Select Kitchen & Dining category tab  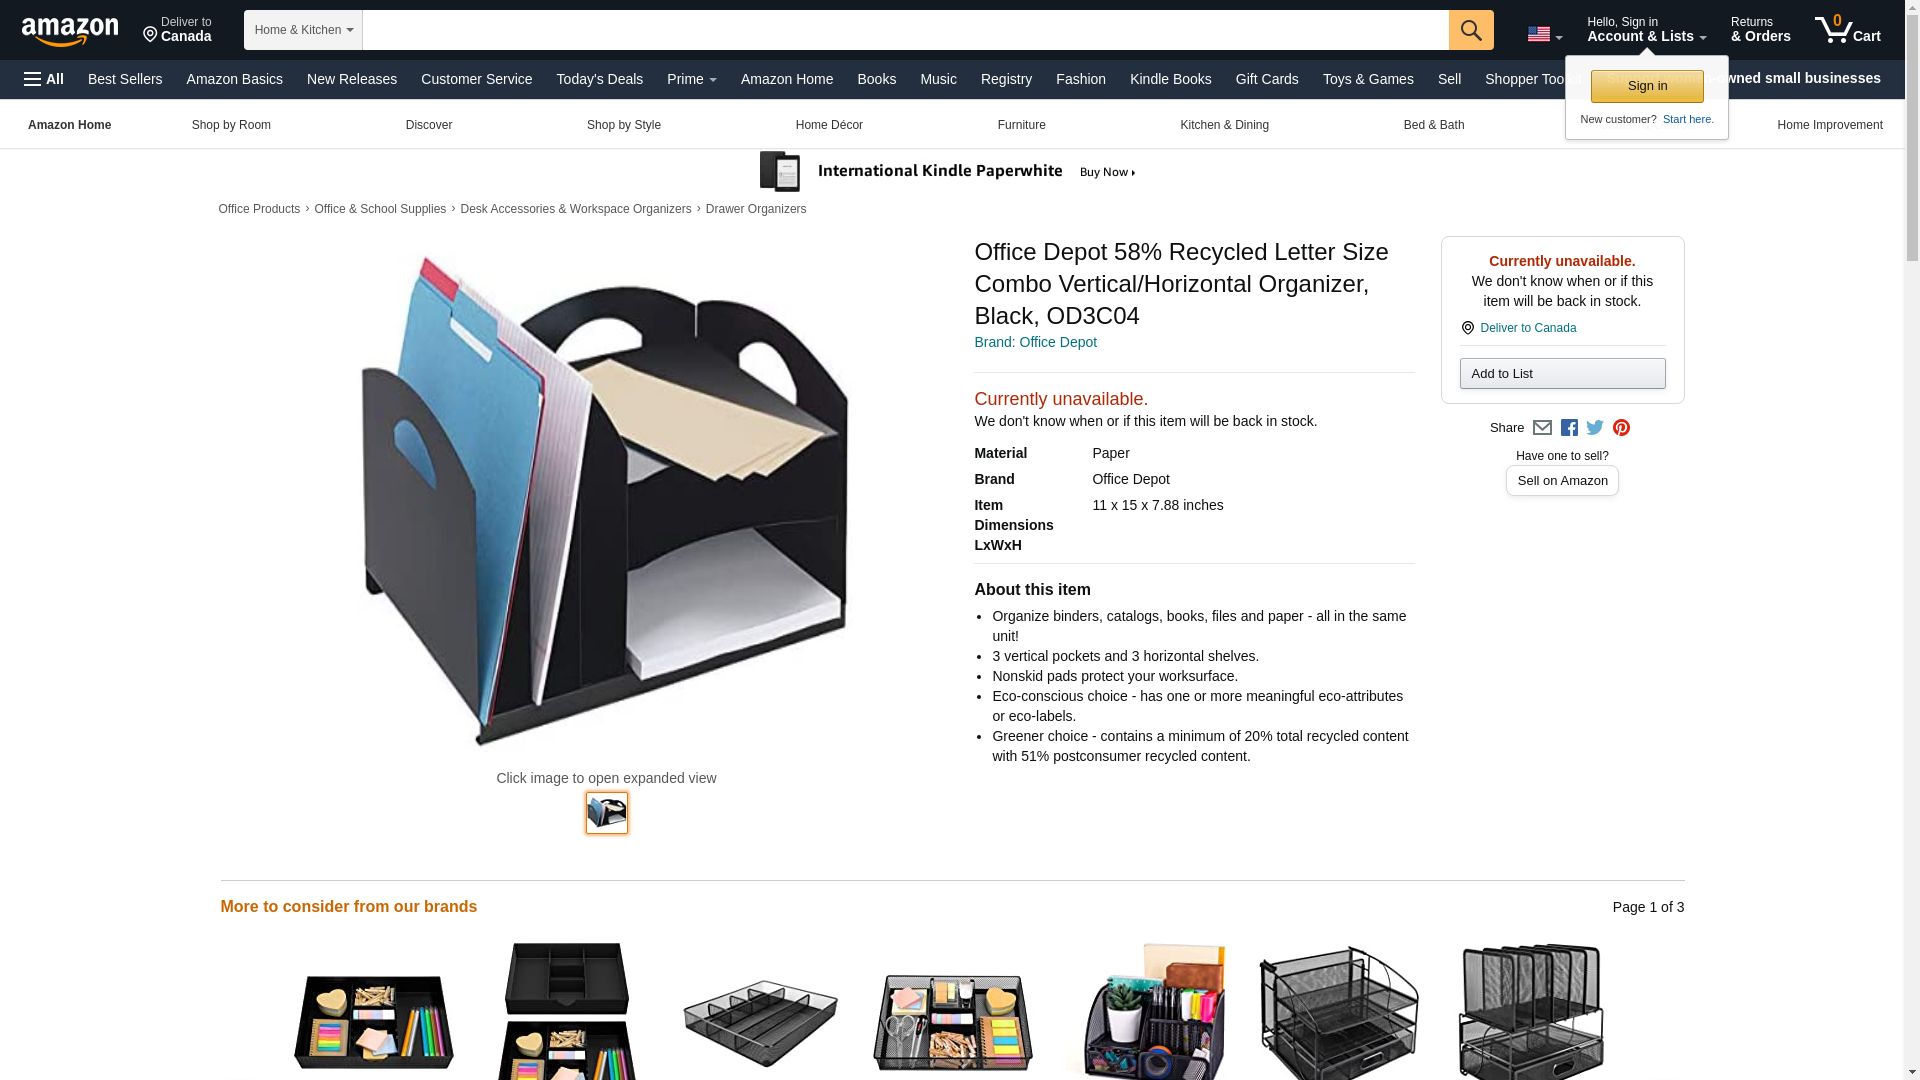[1224, 125]
